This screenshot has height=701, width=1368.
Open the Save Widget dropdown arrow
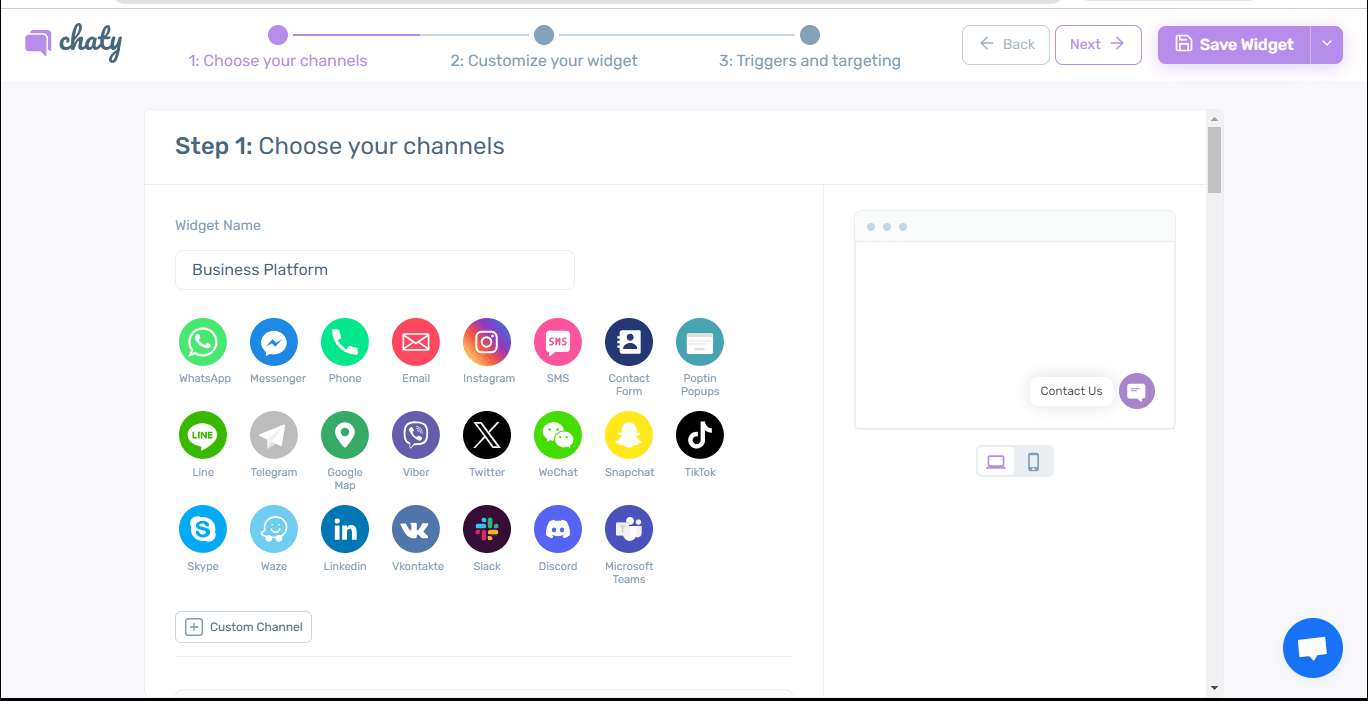1327,44
